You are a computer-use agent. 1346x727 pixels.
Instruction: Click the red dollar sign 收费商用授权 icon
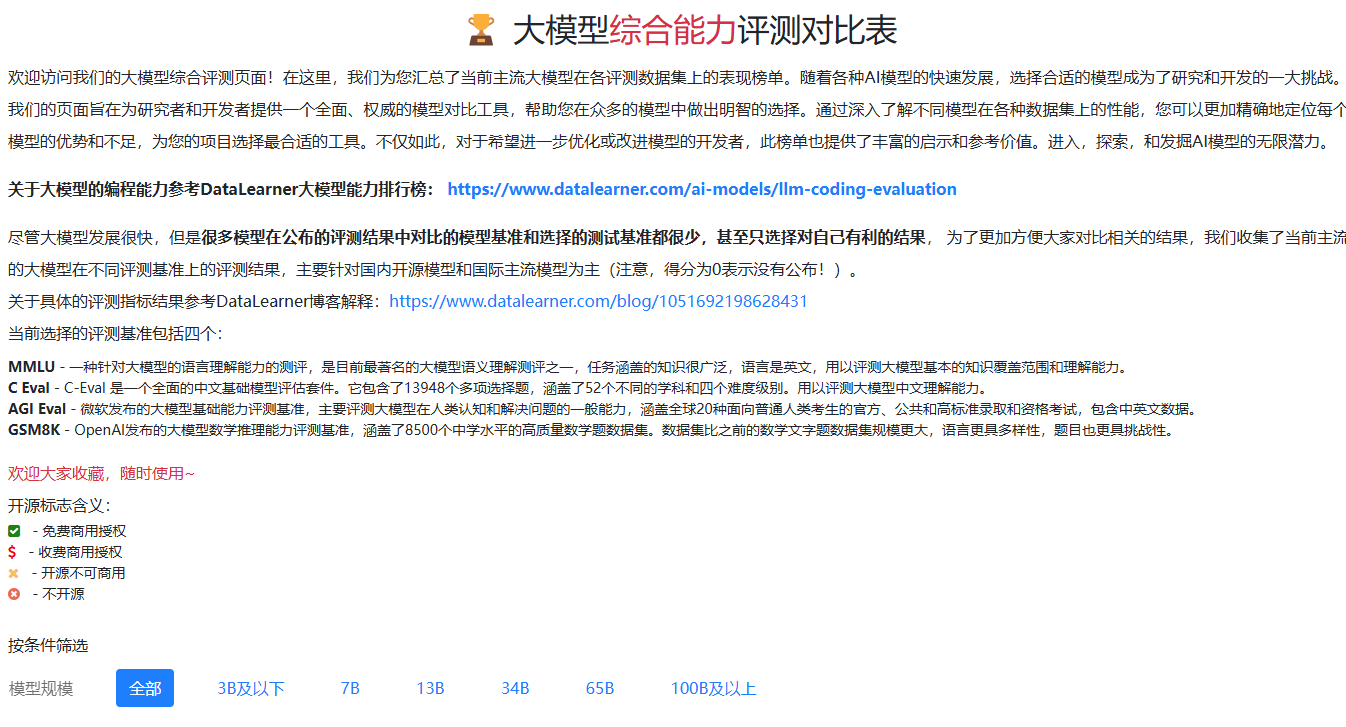[x=12, y=552]
